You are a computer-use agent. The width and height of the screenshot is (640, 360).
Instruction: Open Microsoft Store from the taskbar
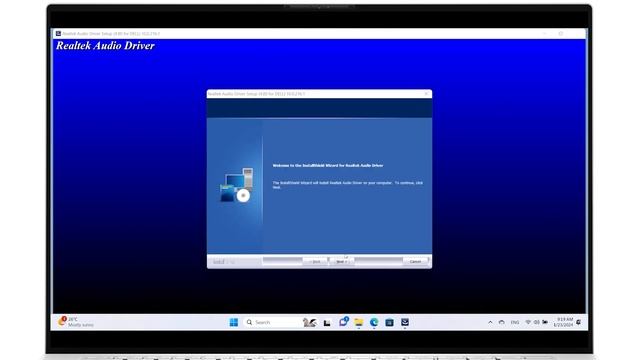(389, 322)
